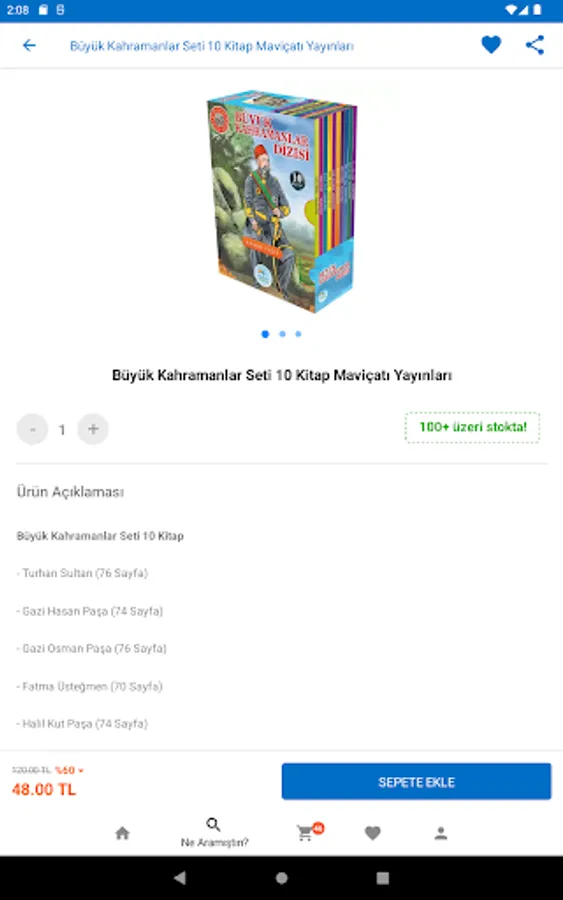Open the home tab icon
Screen dimensions: 563x900
[122, 833]
